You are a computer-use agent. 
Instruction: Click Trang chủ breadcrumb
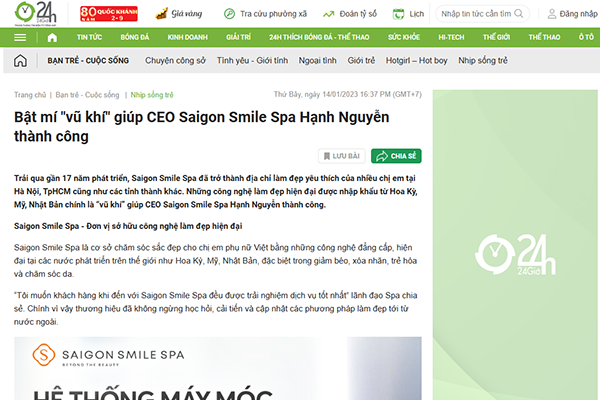[30, 95]
